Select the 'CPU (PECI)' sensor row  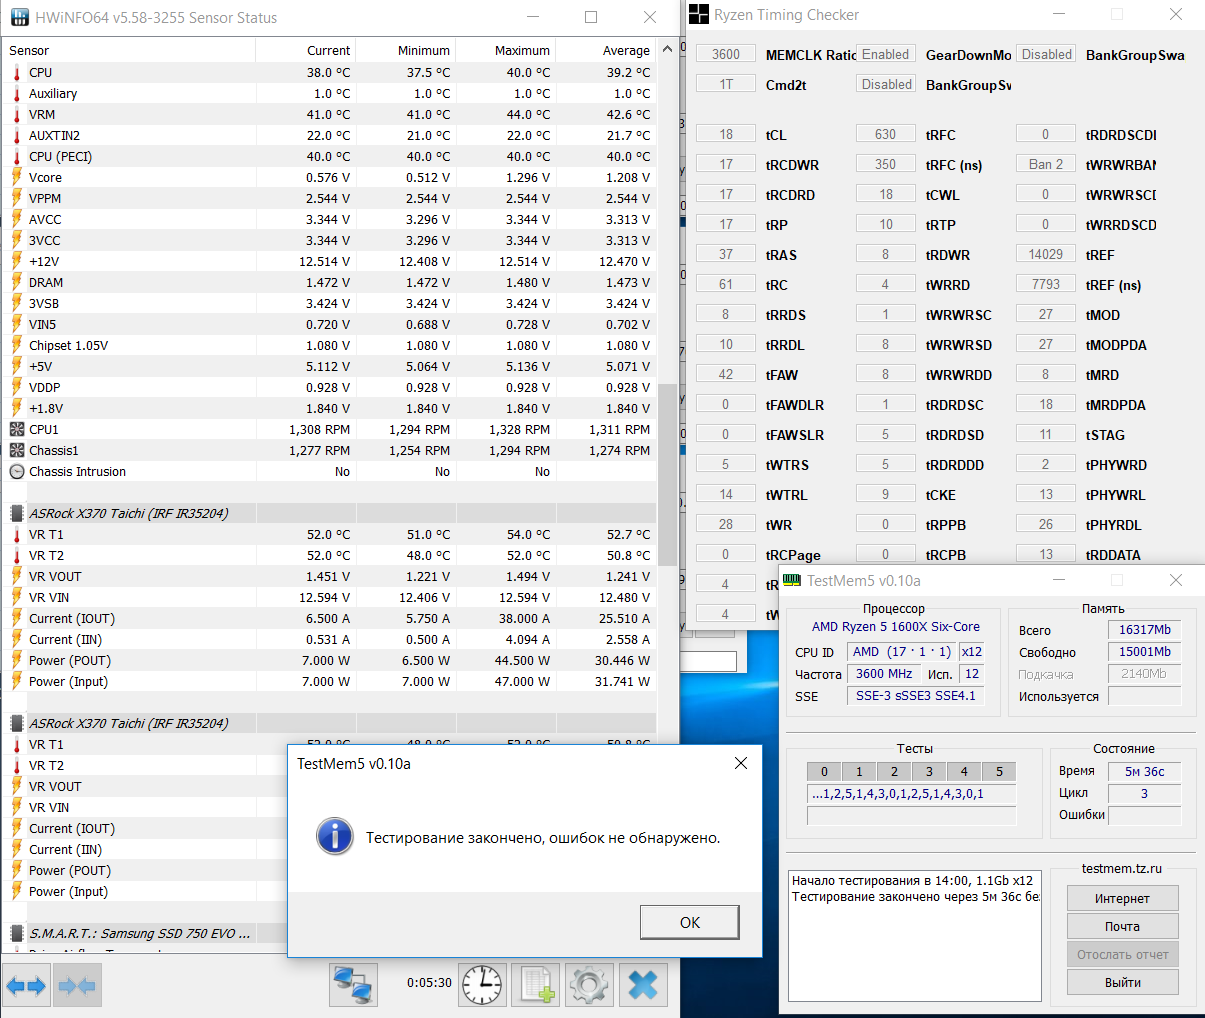[330, 156]
